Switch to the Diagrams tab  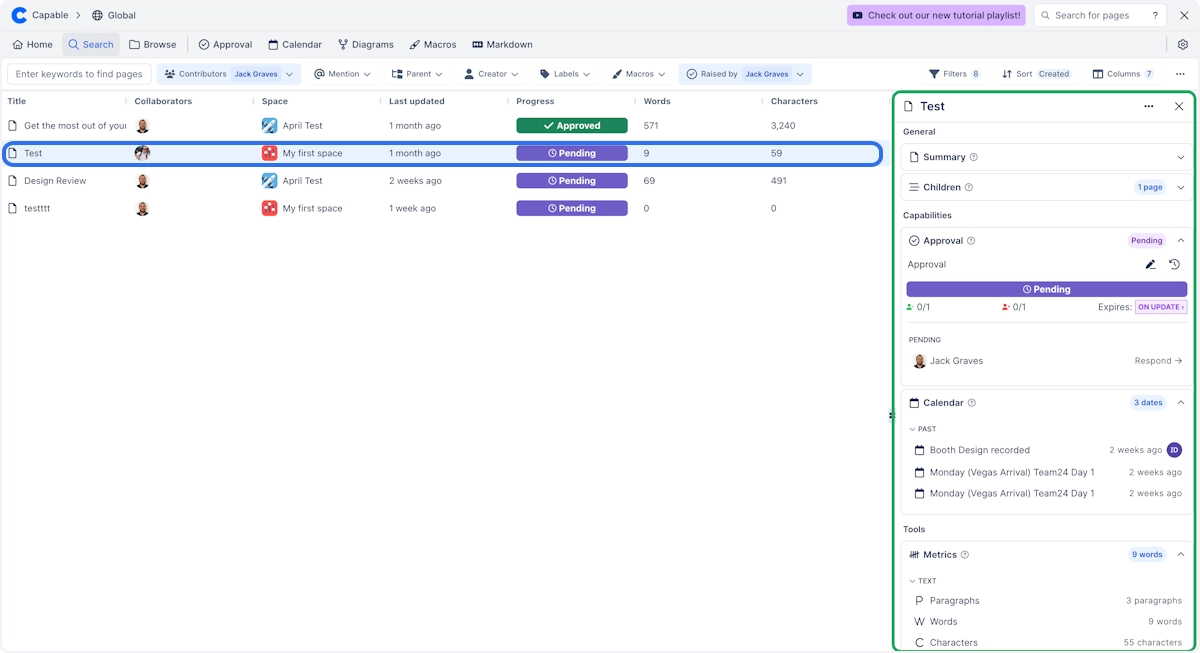pos(365,45)
